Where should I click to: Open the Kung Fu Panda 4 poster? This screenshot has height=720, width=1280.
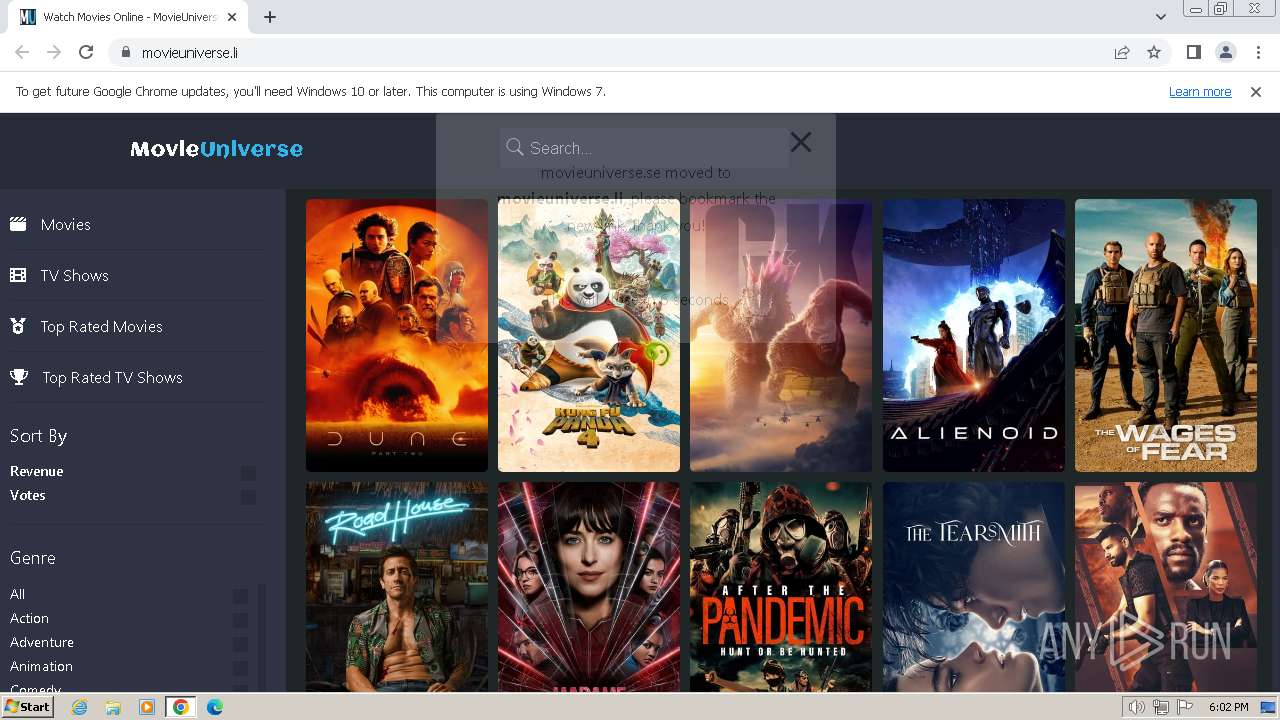[x=589, y=335]
